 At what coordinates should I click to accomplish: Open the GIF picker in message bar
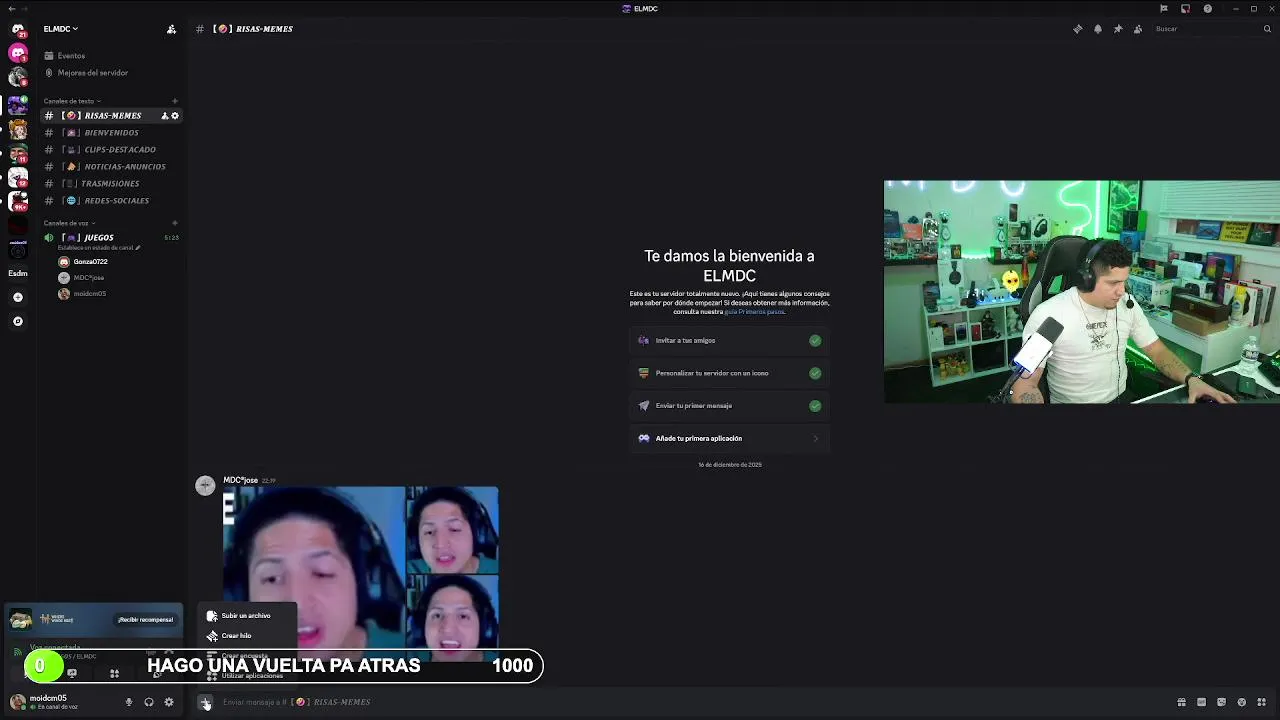[x=1202, y=702]
